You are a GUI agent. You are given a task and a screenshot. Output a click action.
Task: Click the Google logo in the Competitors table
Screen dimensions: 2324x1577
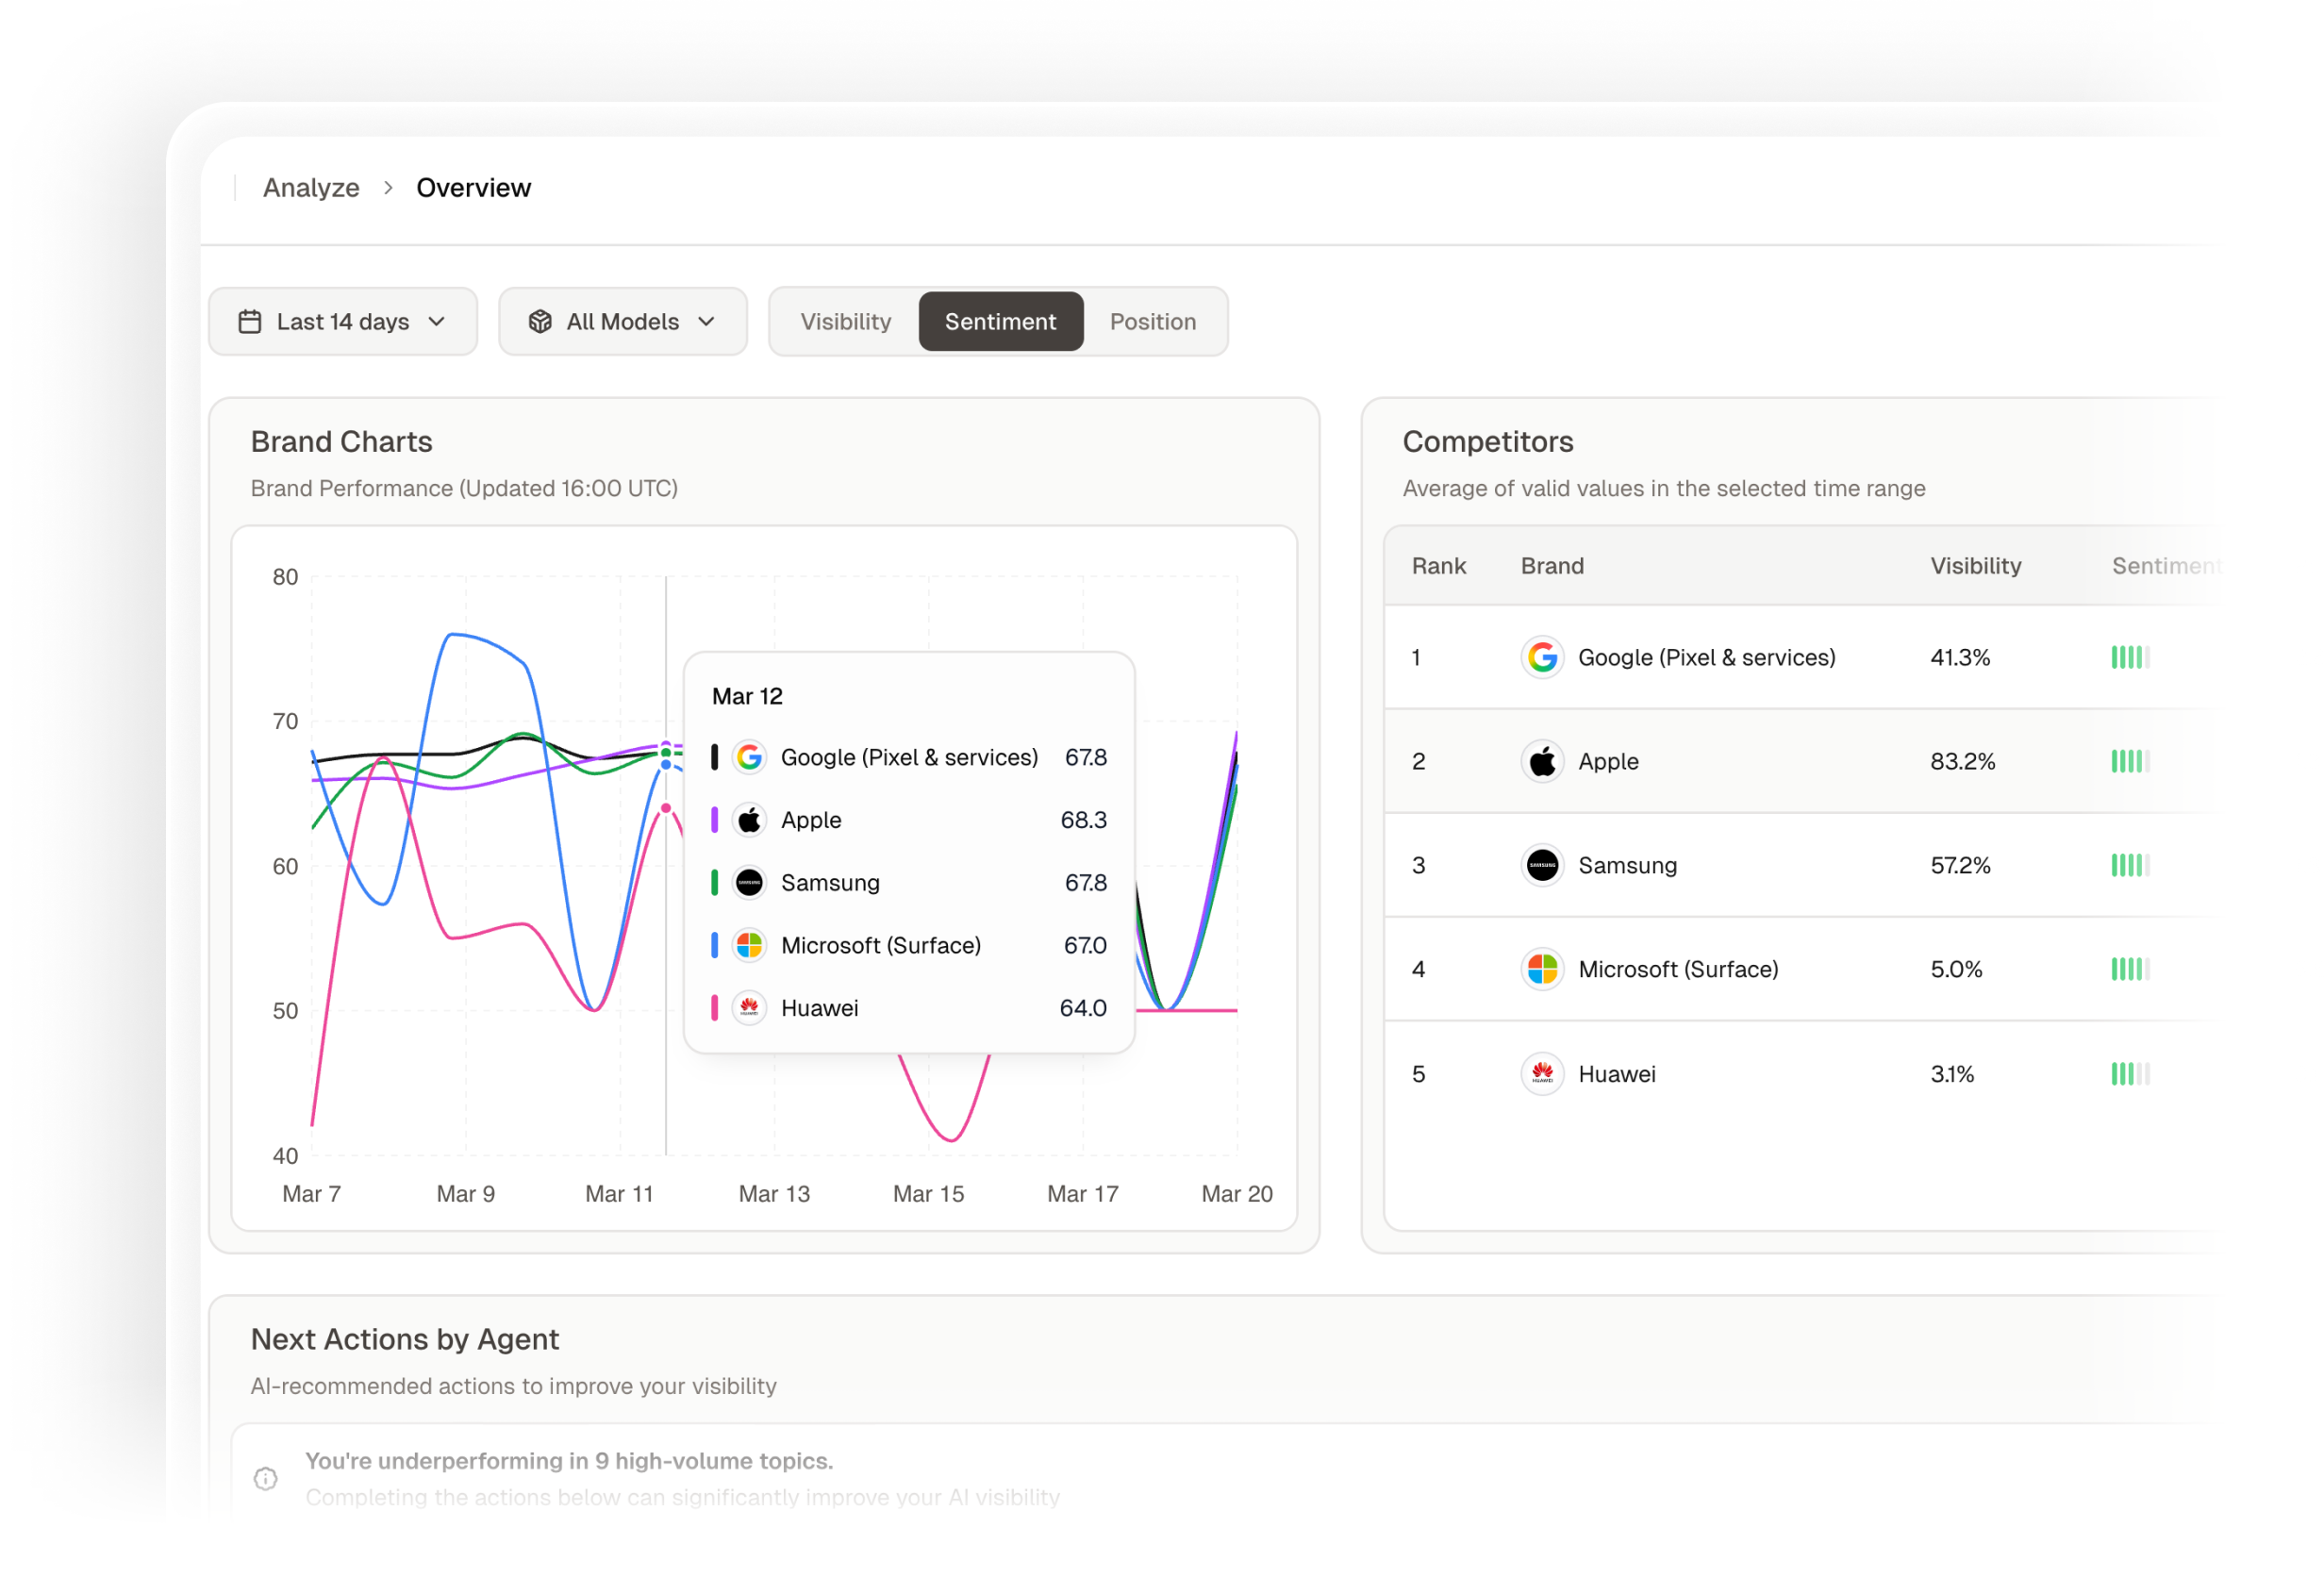[x=1542, y=657]
